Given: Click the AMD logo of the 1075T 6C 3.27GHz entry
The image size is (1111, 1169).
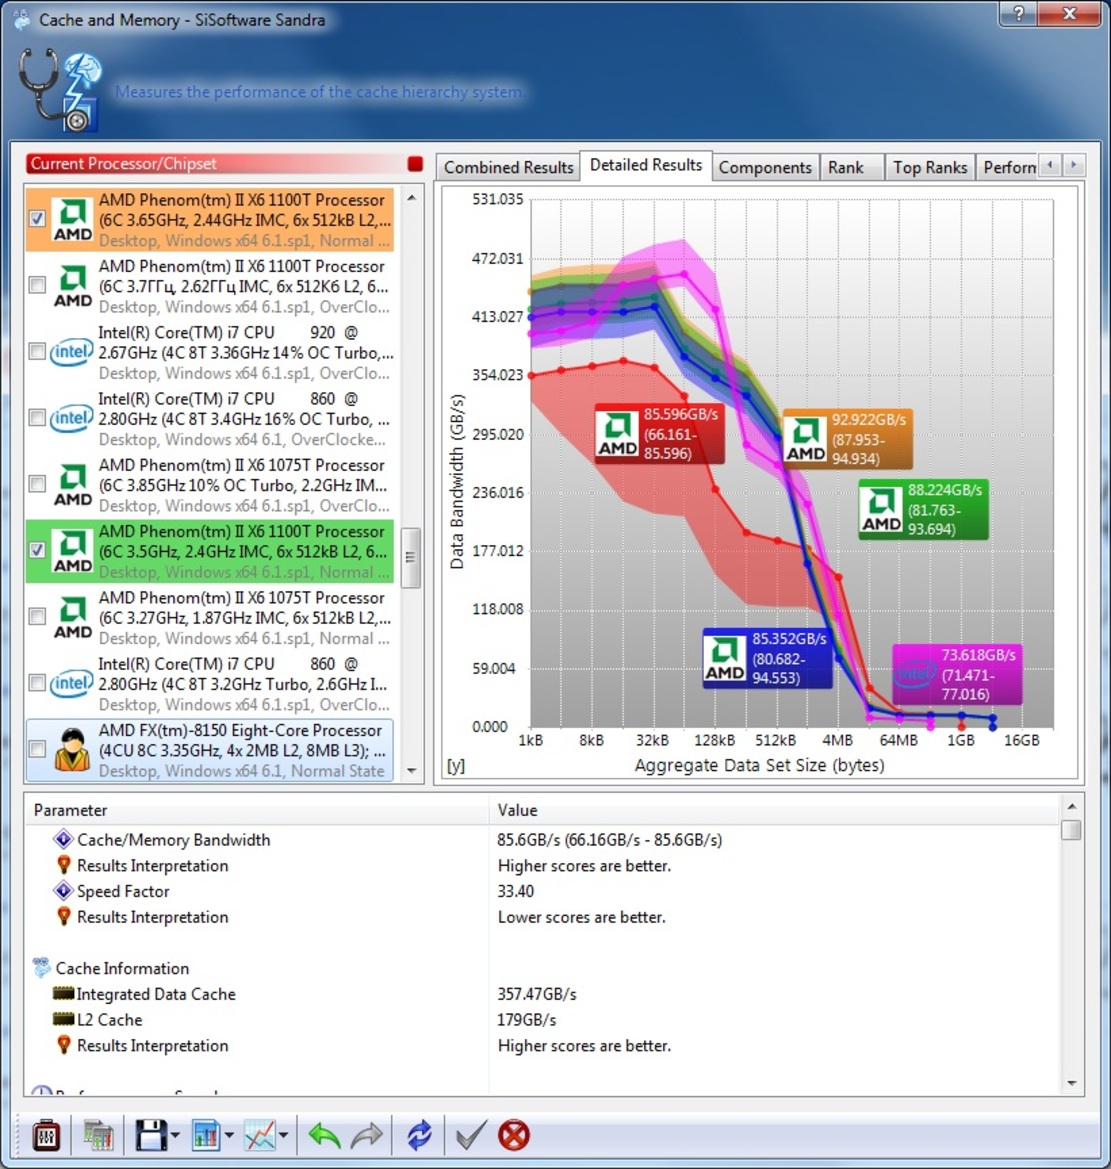Looking at the screenshot, I should [72, 617].
